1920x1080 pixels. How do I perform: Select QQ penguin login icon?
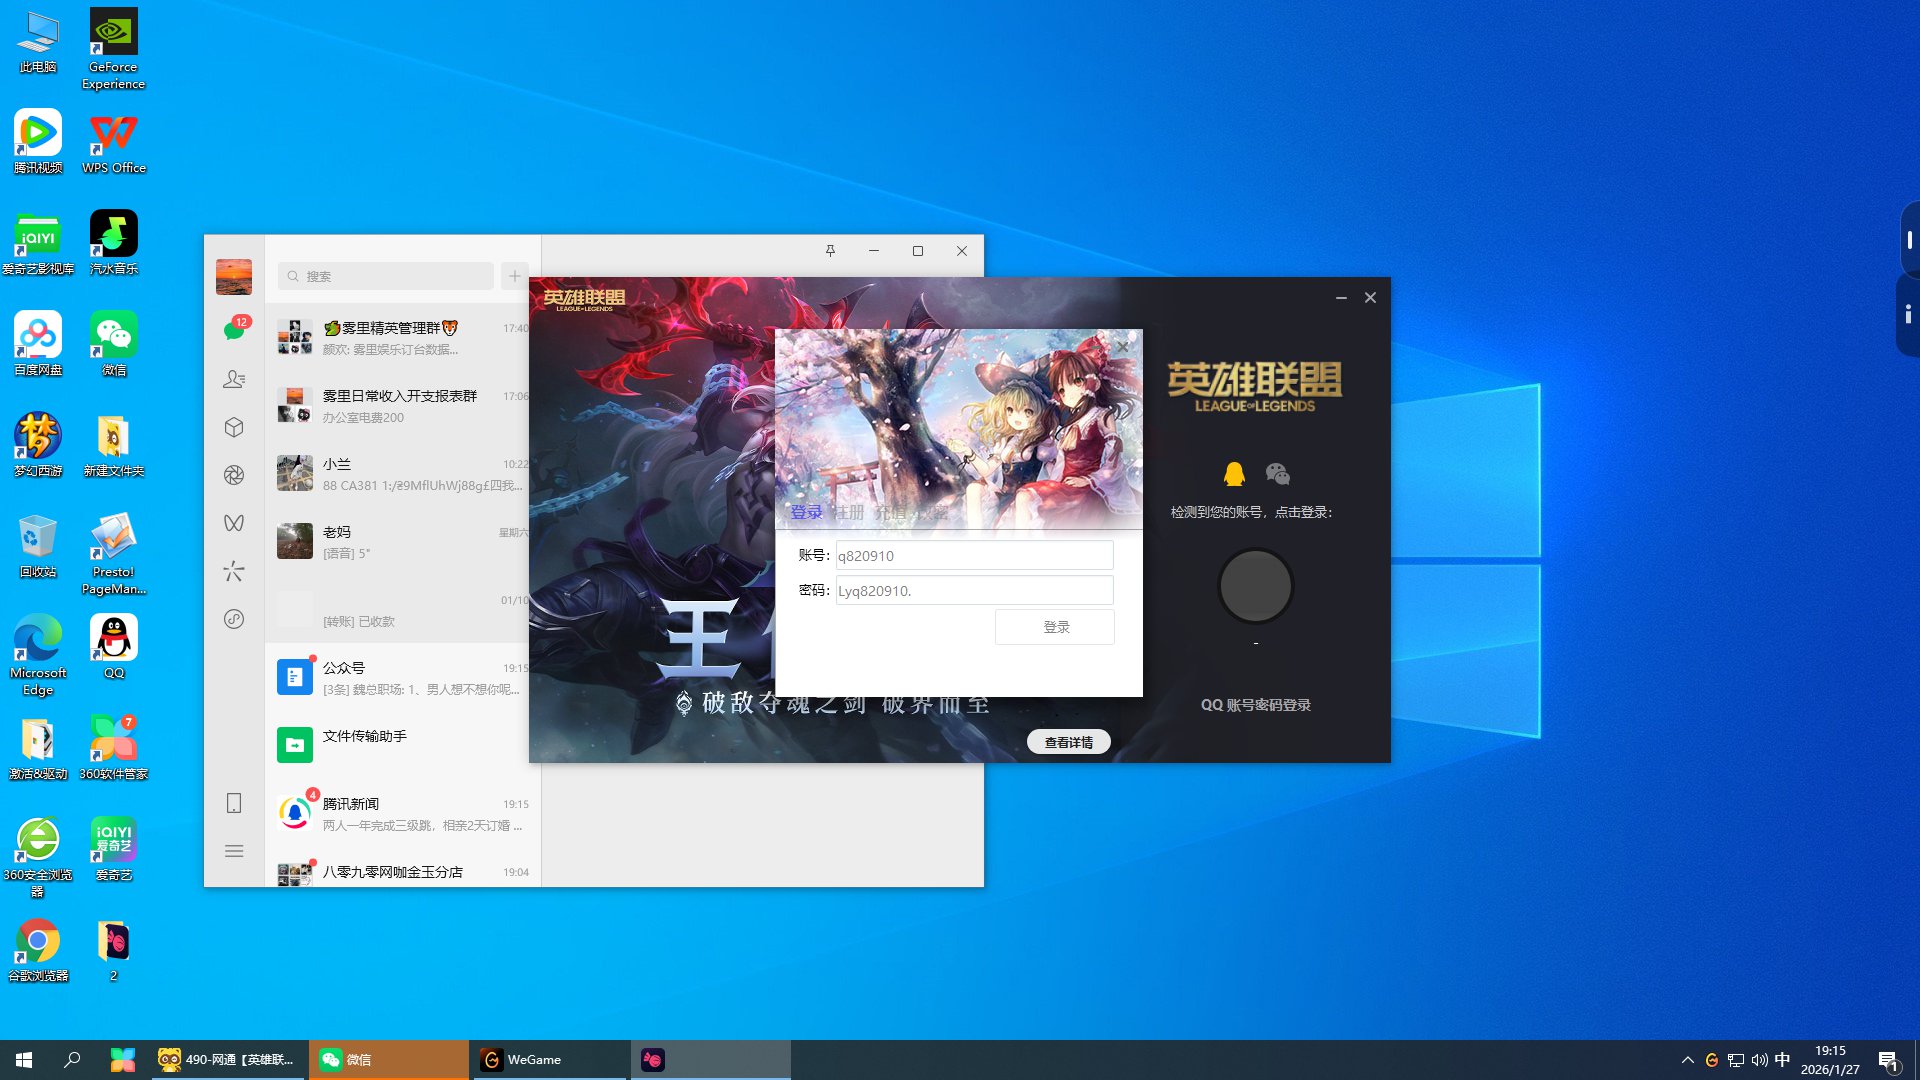pos(1234,474)
